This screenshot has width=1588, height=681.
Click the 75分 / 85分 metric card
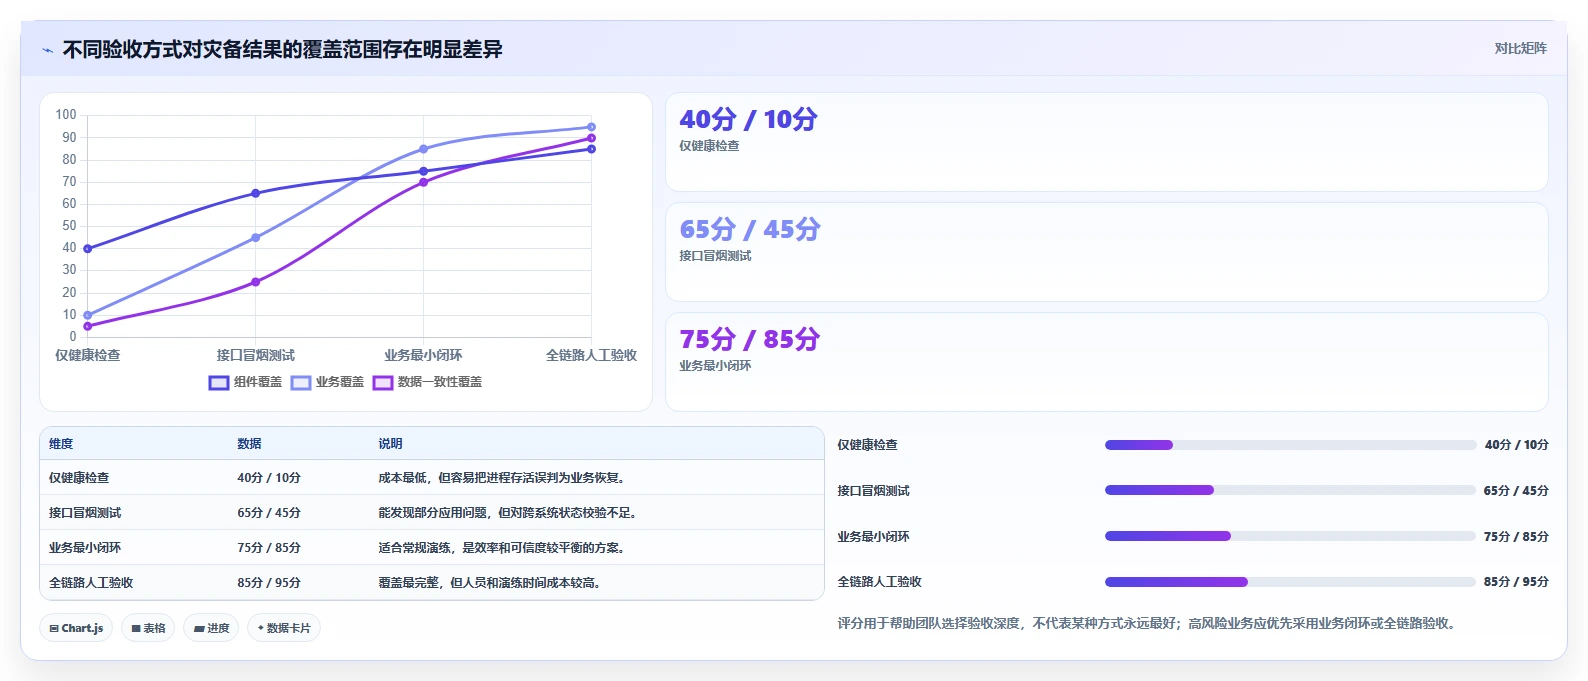(1106, 362)
